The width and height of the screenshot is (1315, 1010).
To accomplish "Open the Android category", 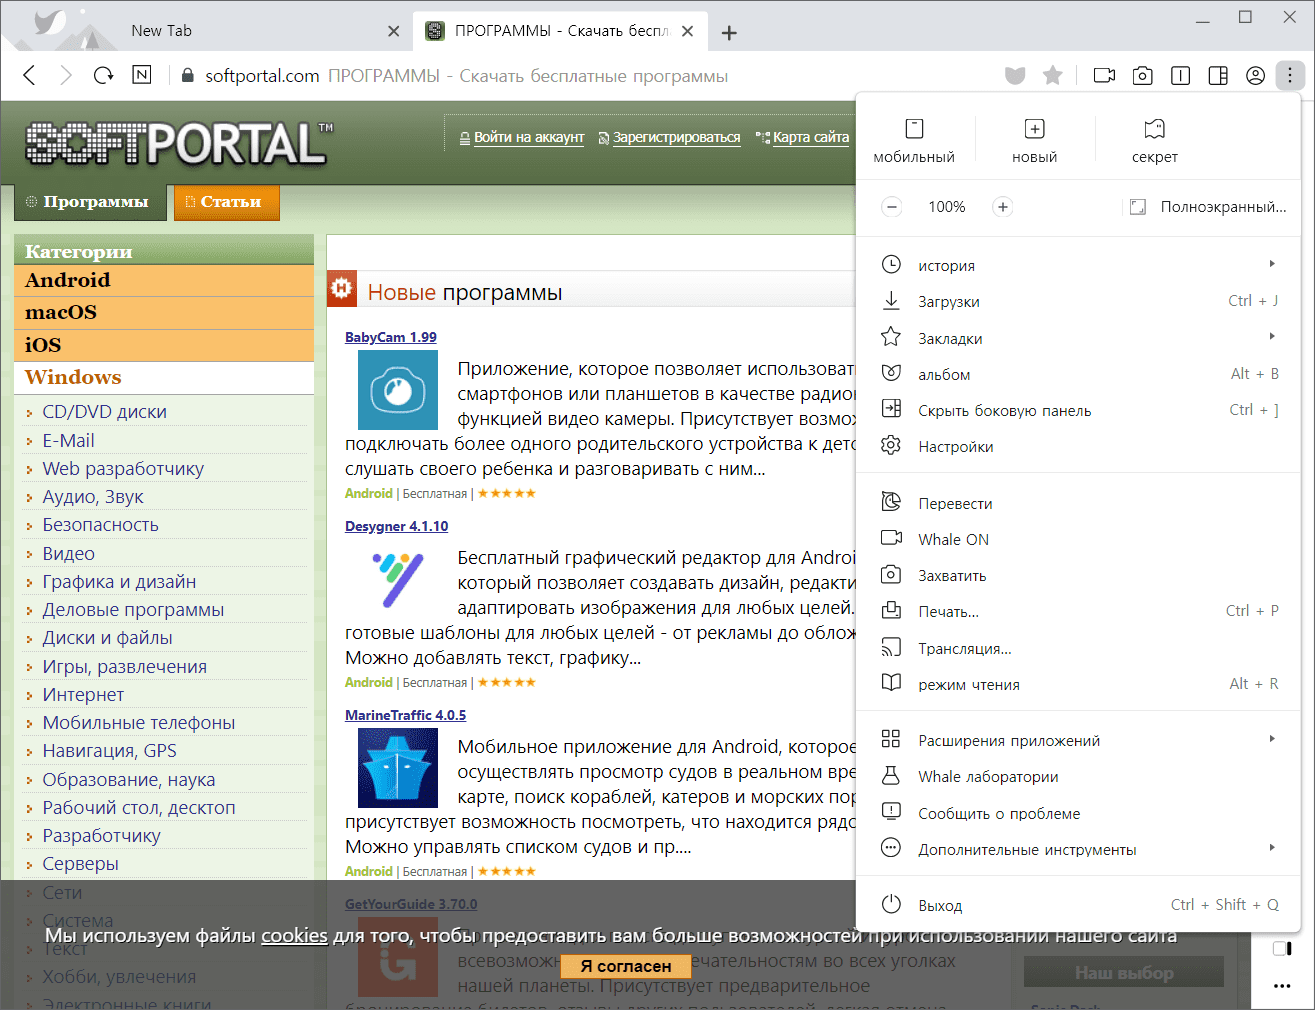I will [164, 280].
